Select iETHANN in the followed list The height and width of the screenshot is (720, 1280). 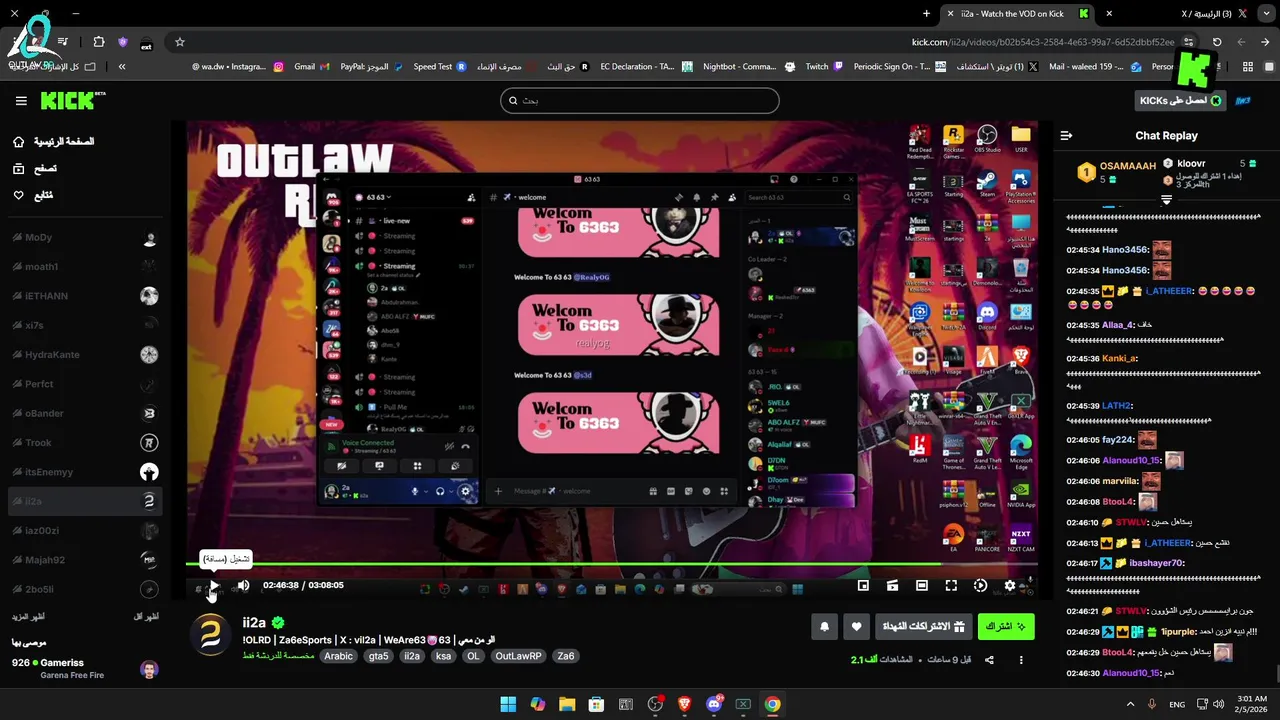pyautogui.click(x=85, y=296)
